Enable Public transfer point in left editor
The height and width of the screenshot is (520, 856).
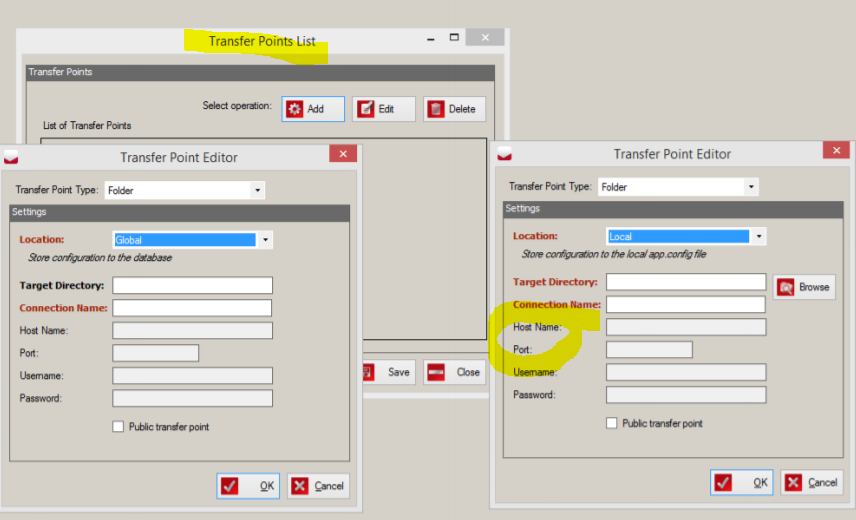pos(118,427)
